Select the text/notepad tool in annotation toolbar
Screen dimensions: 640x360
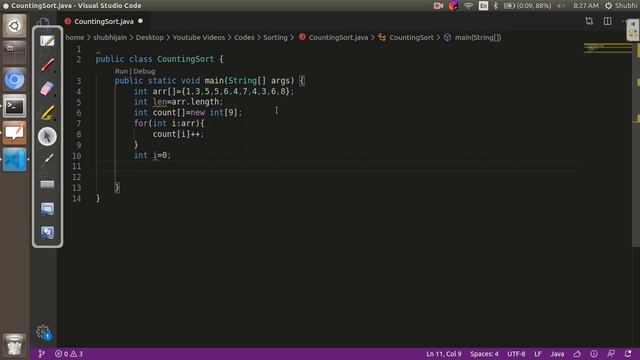coord(47,41)
